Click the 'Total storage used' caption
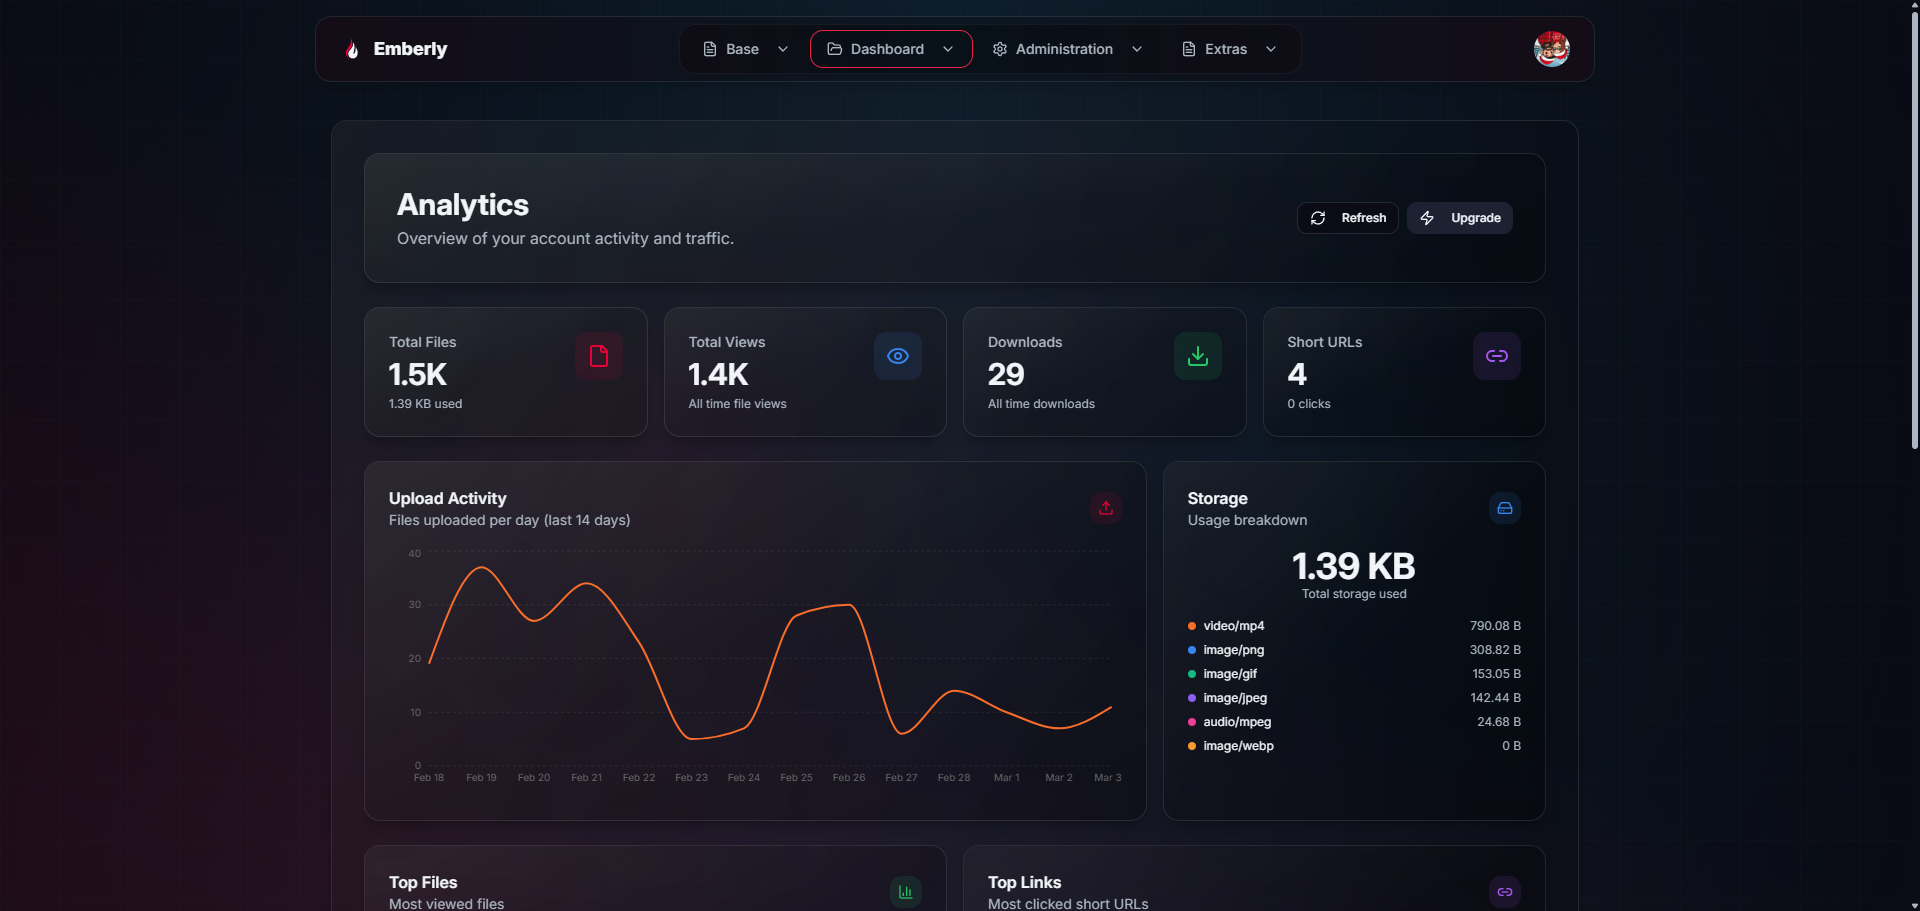Image resolution: width=1920 pixels, height=911 pixels. click(x=1354, y=594)
